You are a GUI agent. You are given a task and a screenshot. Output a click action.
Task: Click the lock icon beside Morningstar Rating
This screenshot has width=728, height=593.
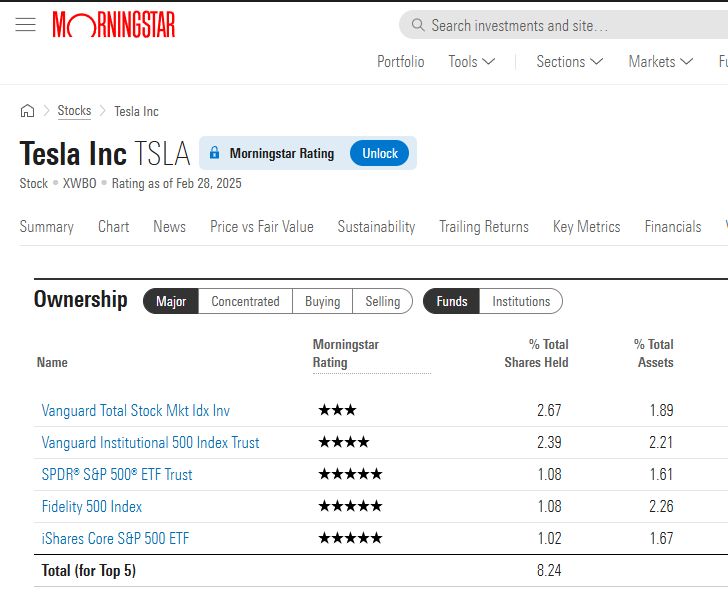[x=214, y=153]
